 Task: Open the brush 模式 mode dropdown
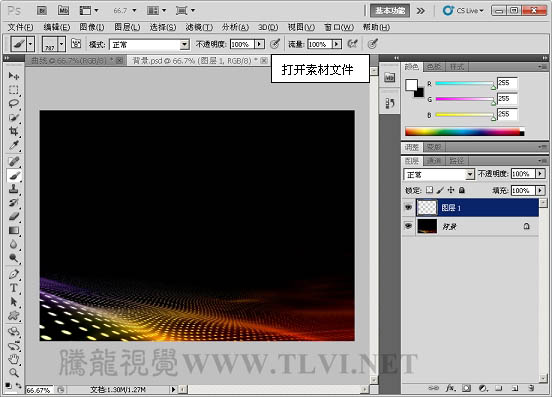coord(184,45)
